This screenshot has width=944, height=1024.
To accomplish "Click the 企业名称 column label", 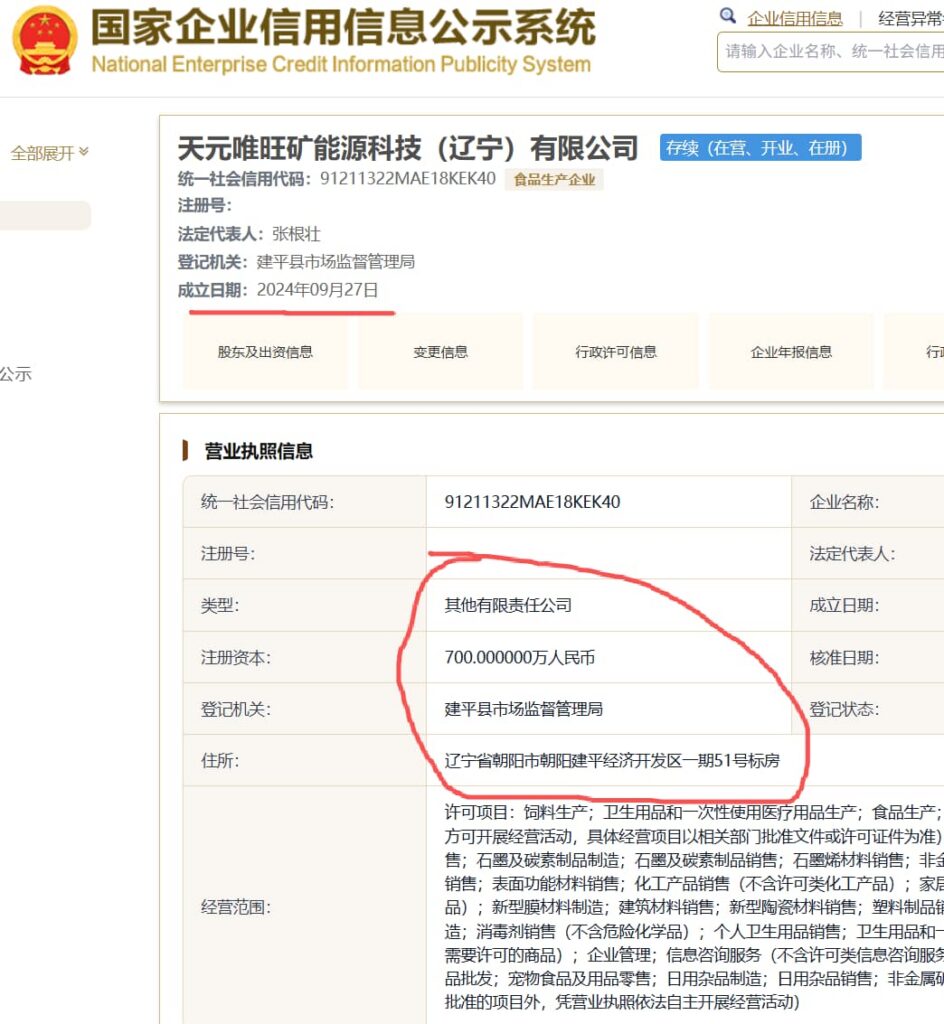I will (844, 502).
